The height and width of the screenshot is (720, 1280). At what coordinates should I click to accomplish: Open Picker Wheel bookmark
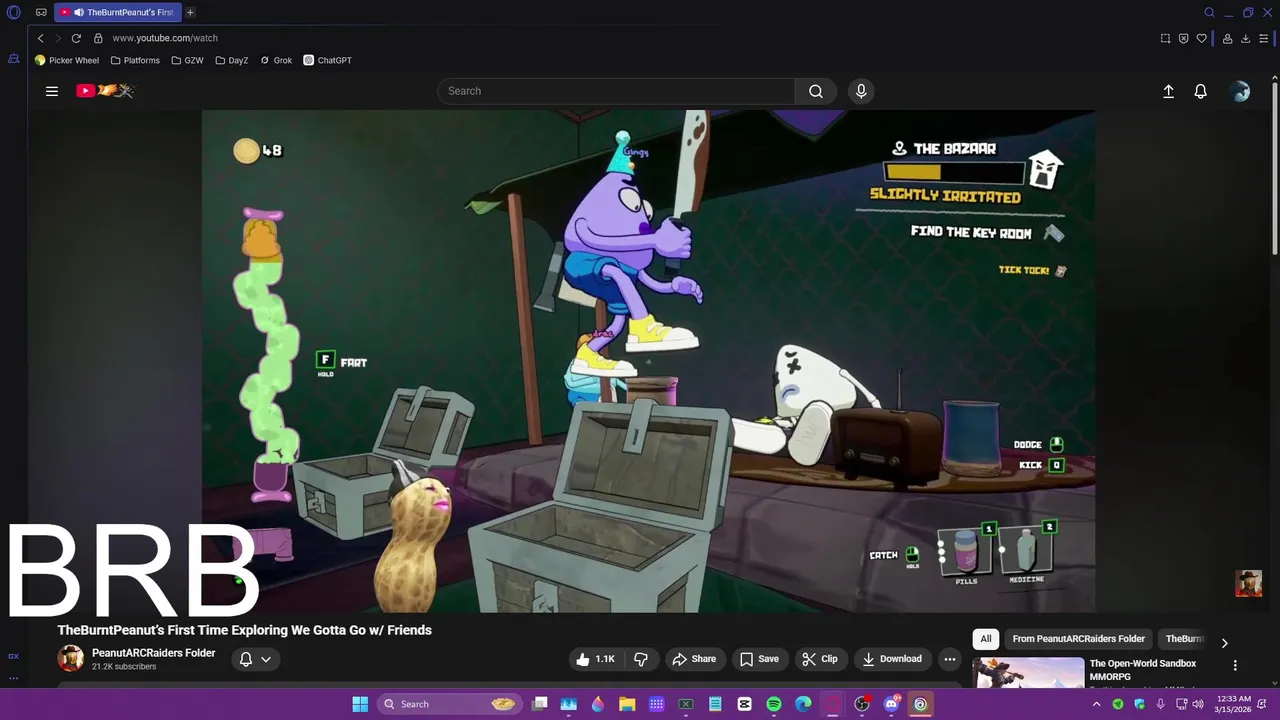(x=67, y=60)
